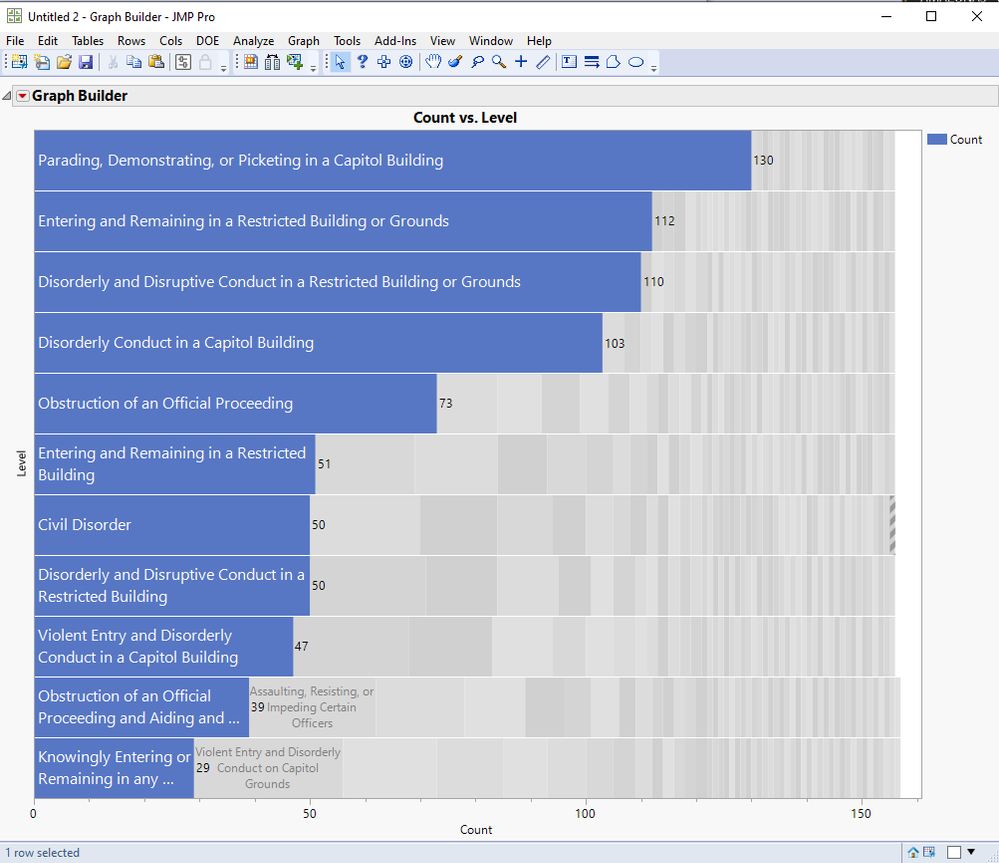The image size is (999, 863).
Task: Click the Cut scissors icon
Action: pyautogui.click(x=113, y=62)
